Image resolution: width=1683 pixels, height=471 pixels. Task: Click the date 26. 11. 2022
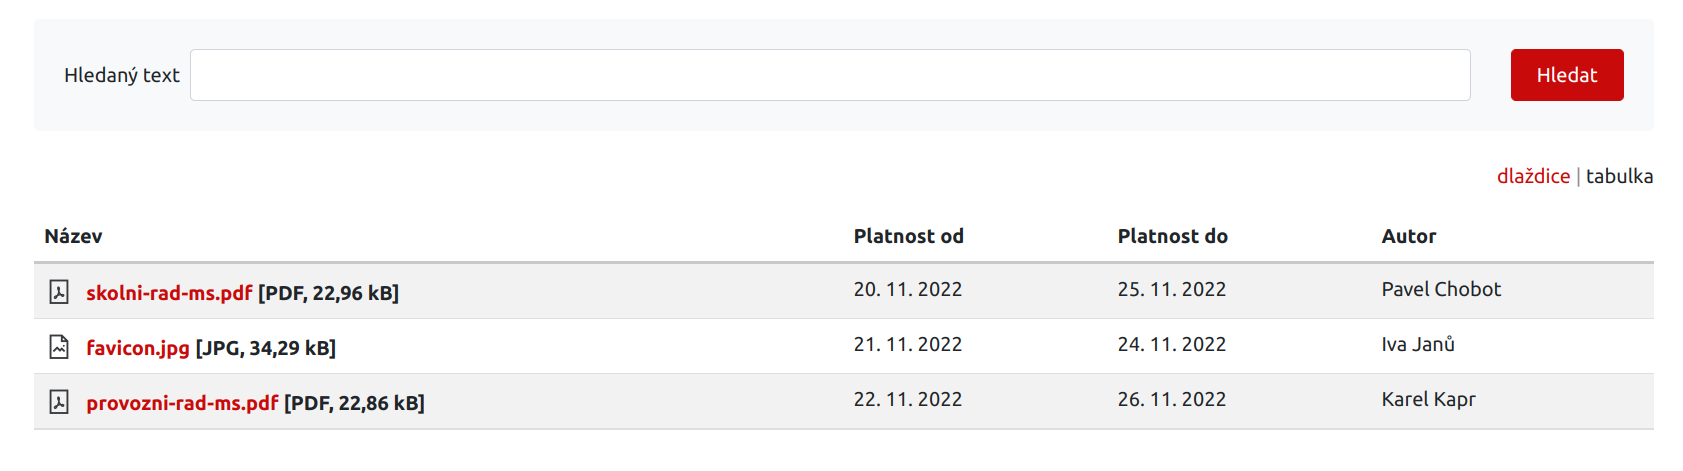pos(1171,399)
